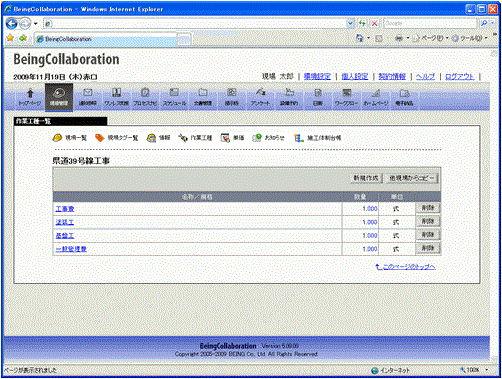Open the スケジュール icon in navigation bar
This screenshot has height=379, width=502.
pyautogui.click(x=174, y=97)
